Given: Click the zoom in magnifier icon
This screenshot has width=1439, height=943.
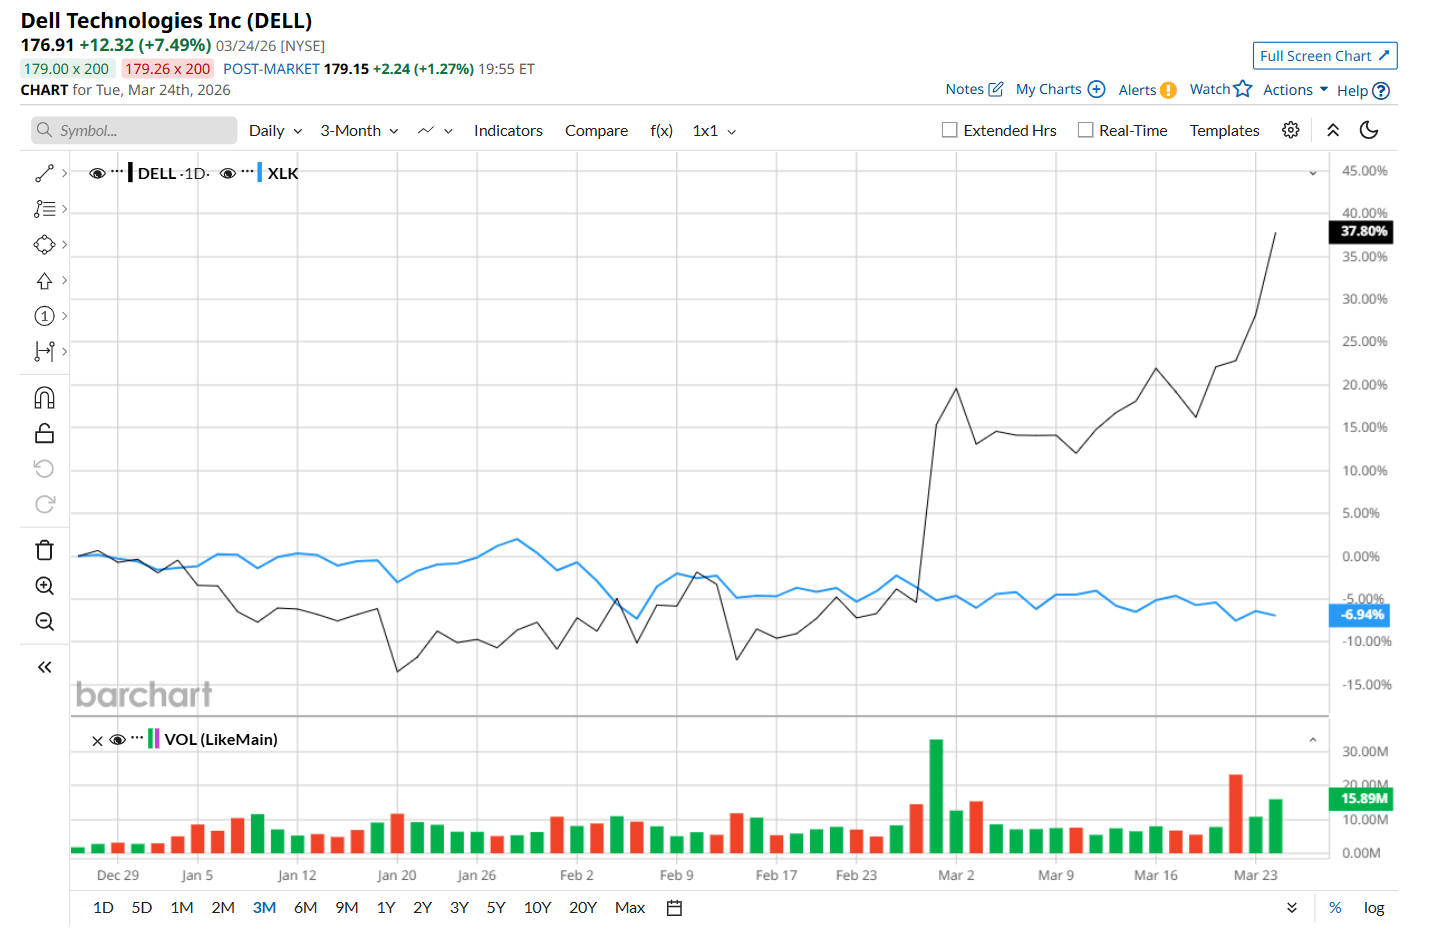Looking at the screenshot, I should tap(44, 586).
